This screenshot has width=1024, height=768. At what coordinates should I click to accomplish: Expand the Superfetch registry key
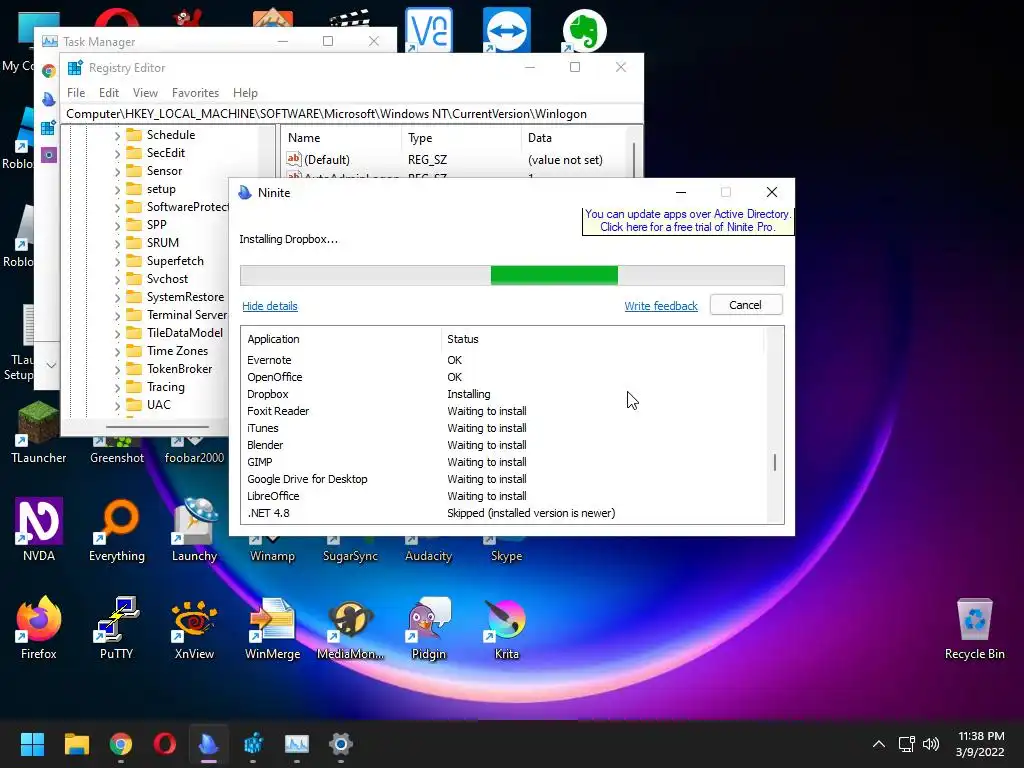(118, 261)
